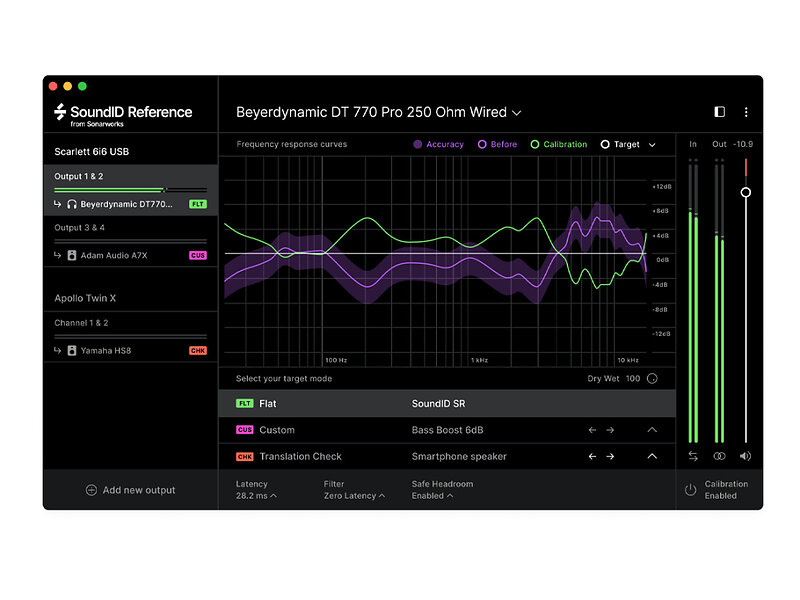Click the speaker icon beside Adam Audio A7X
This screenshot has width=800, height=600.
72,255
